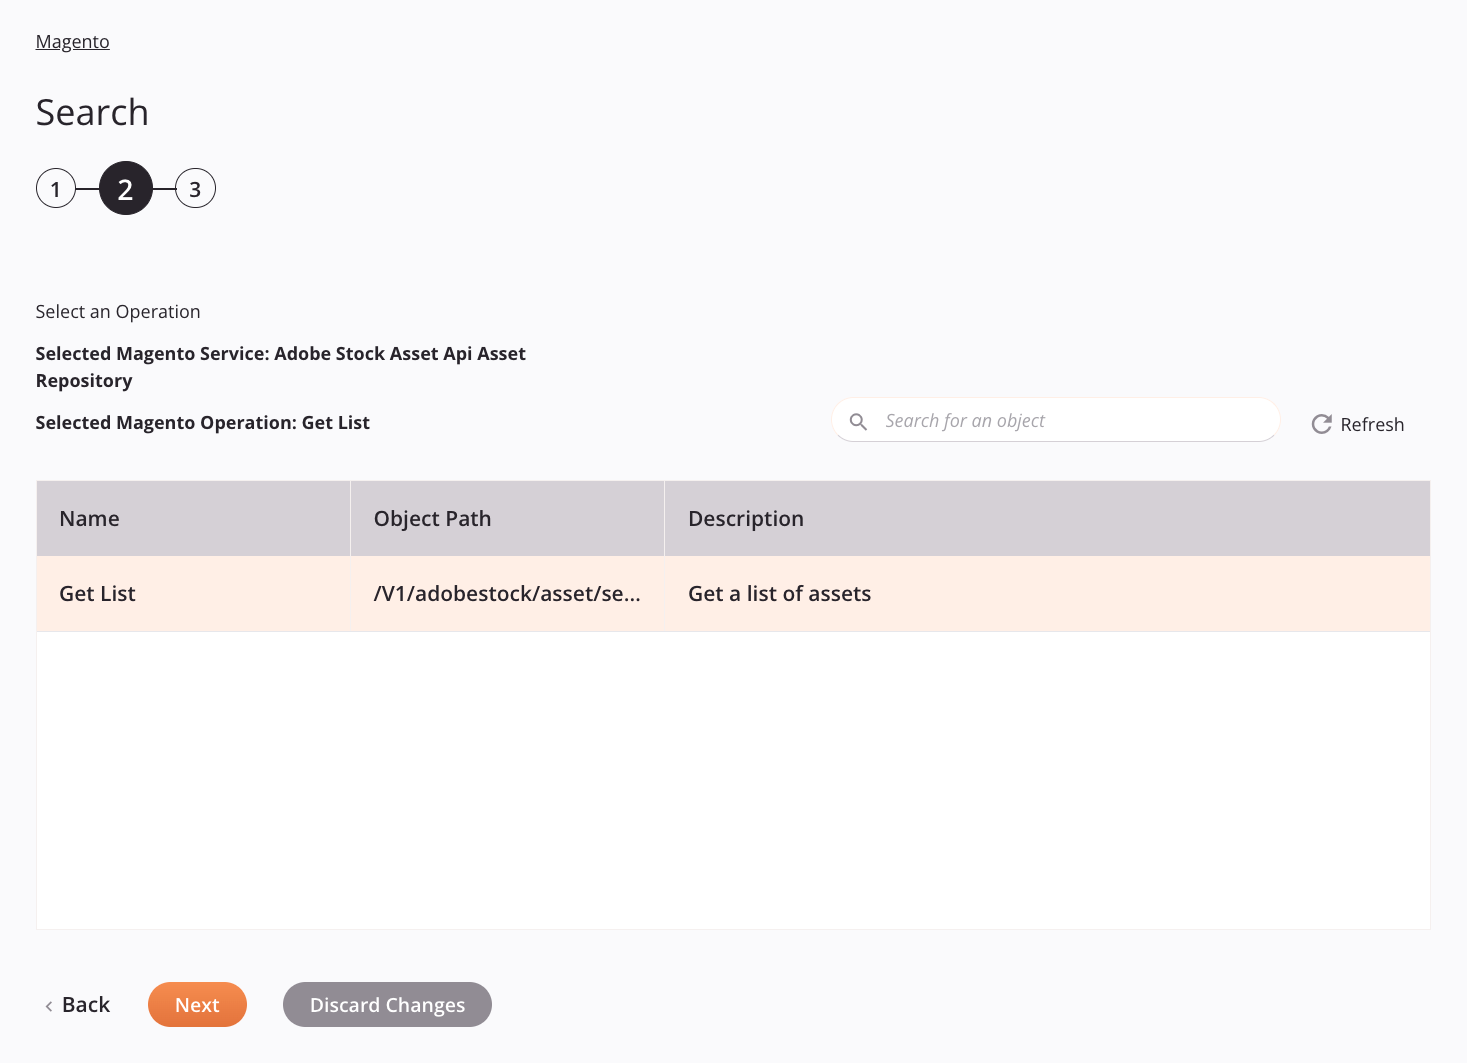Screen dimensions: 1467x1063
Task: Refresh the operations list via Refresh label
Action: point(1372,424)
